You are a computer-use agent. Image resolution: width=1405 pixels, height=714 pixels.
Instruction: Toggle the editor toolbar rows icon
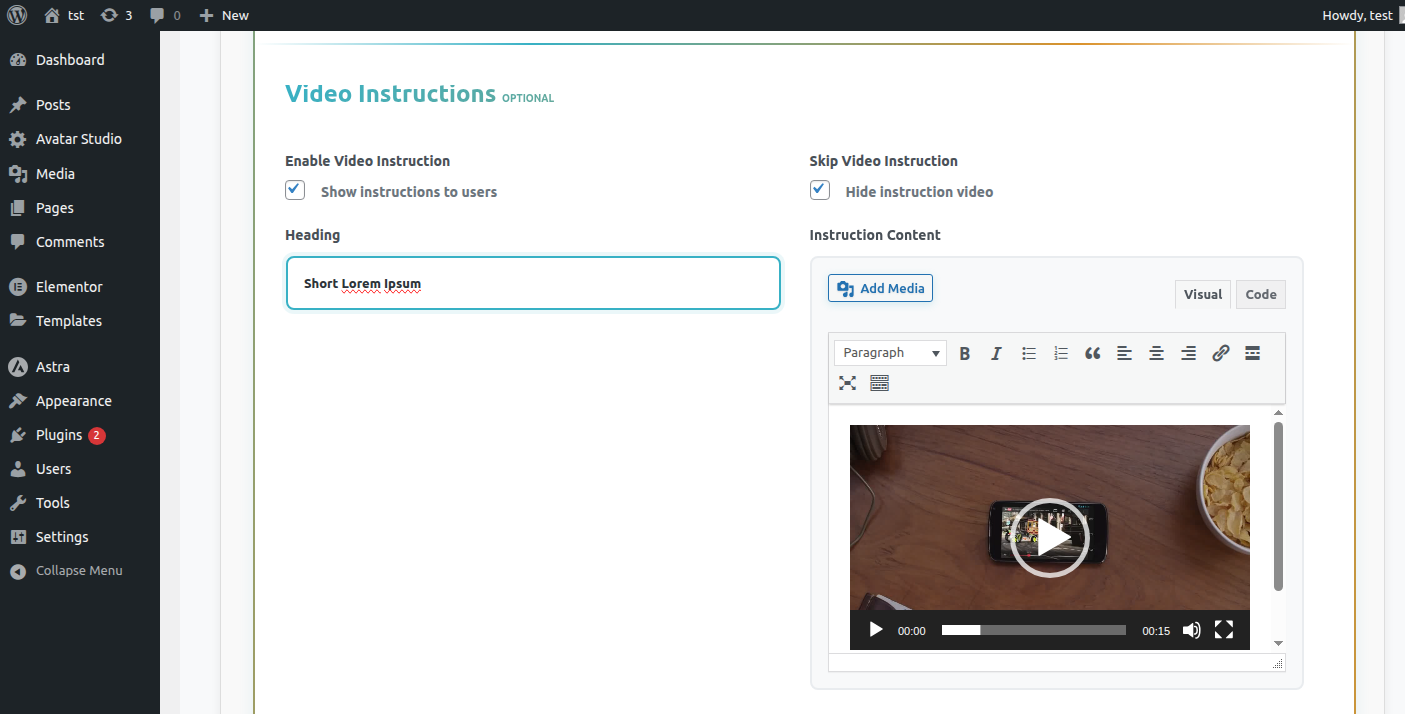[x=880, y=383]
